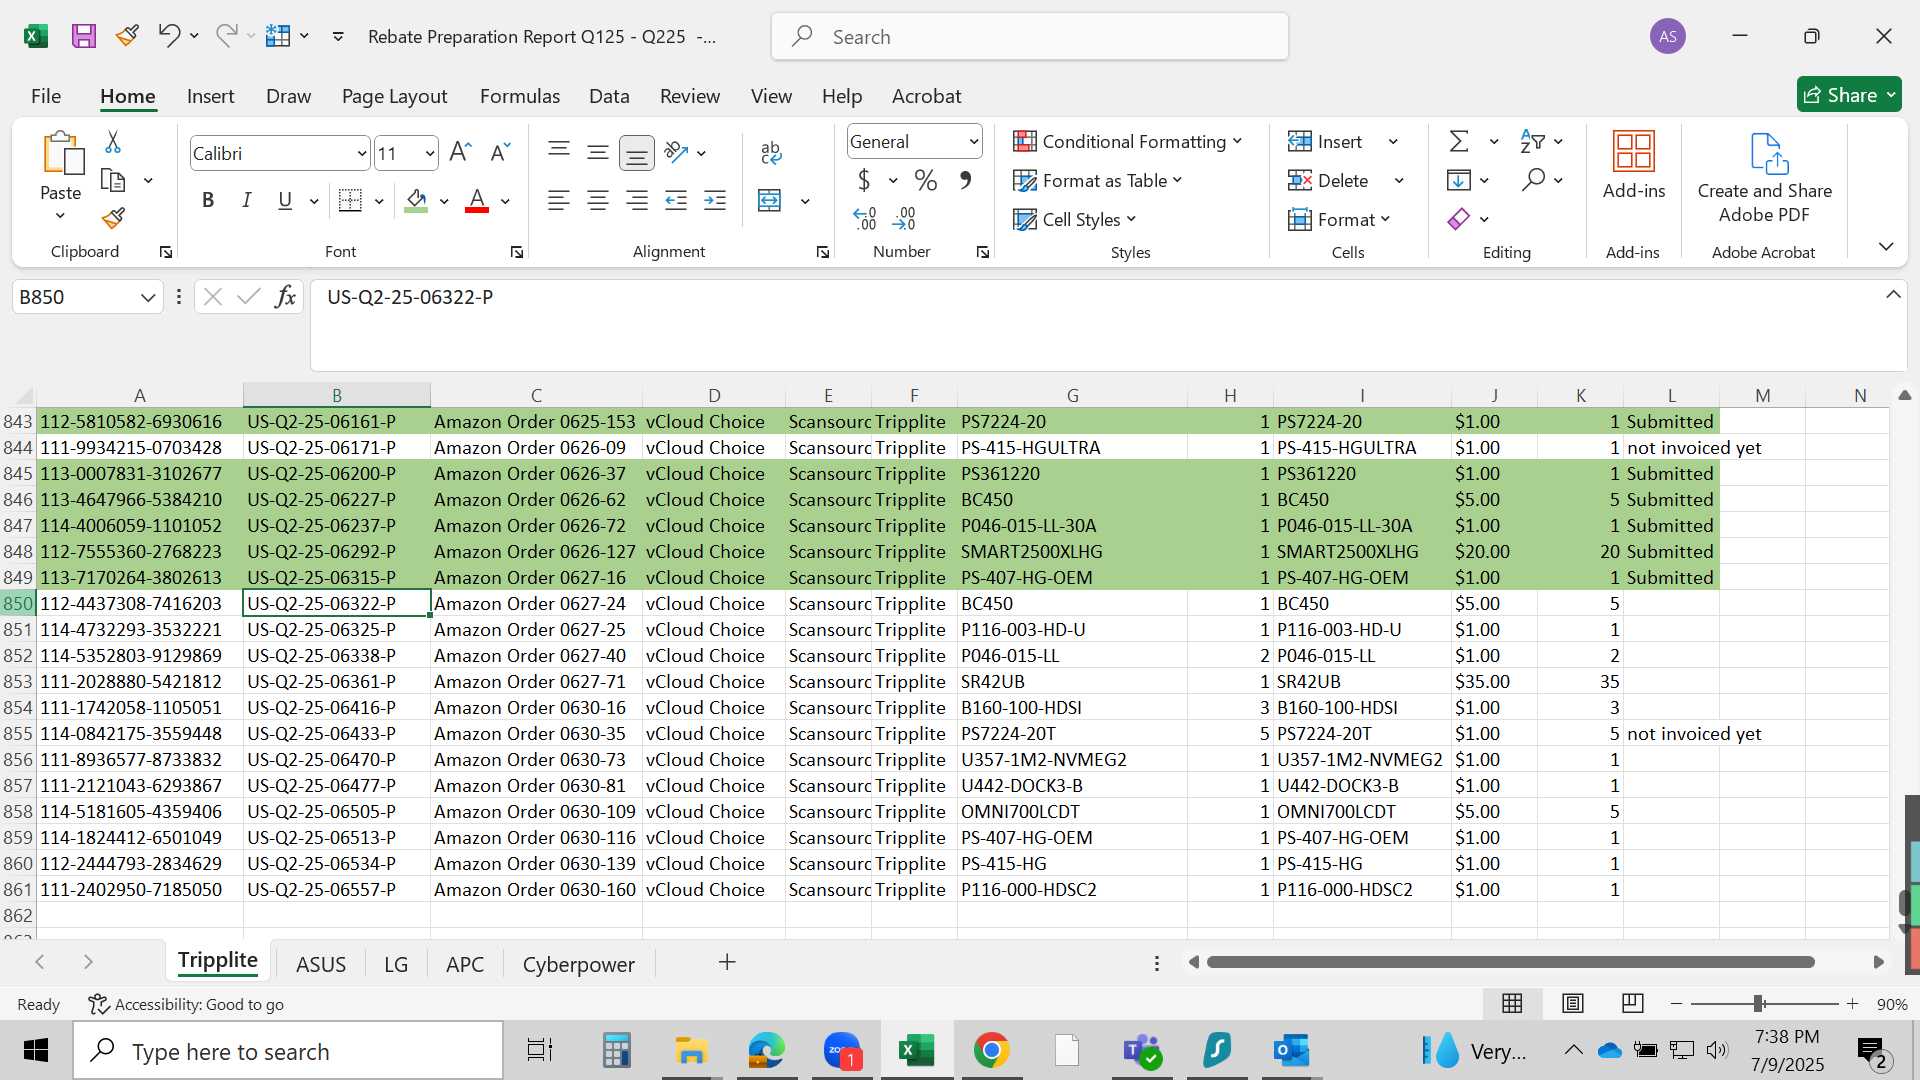This screenshot has height=1080, width=1920.
Task: Click the Search box in title bar
Action: click(x=1030, y=37)
